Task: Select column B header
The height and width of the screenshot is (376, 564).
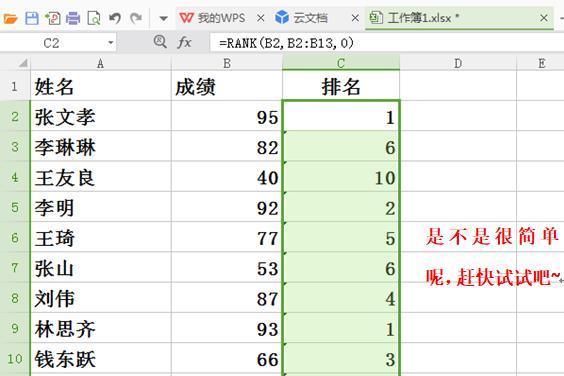Action: [x=227, y=63]
